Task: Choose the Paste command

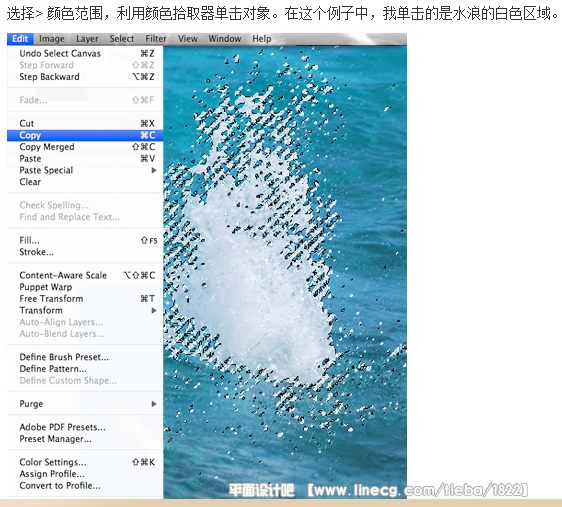Action: 85,158
